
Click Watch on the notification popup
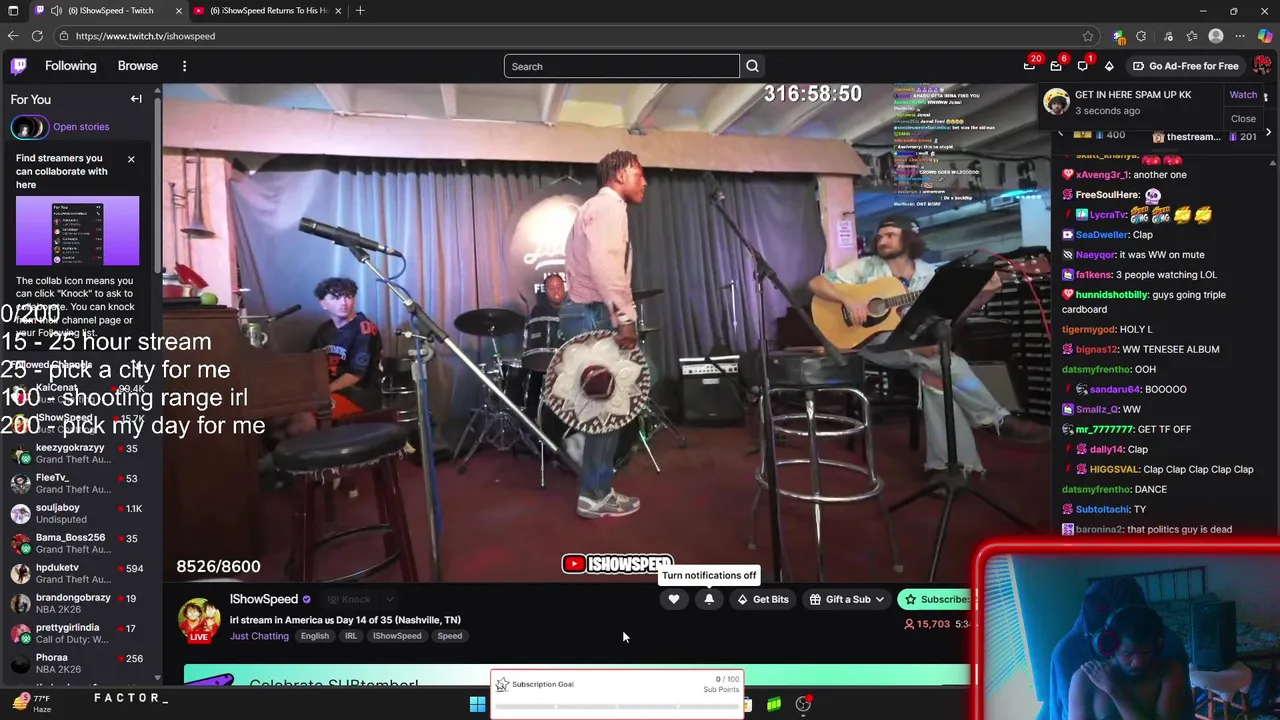click(x=1243, y=95)
